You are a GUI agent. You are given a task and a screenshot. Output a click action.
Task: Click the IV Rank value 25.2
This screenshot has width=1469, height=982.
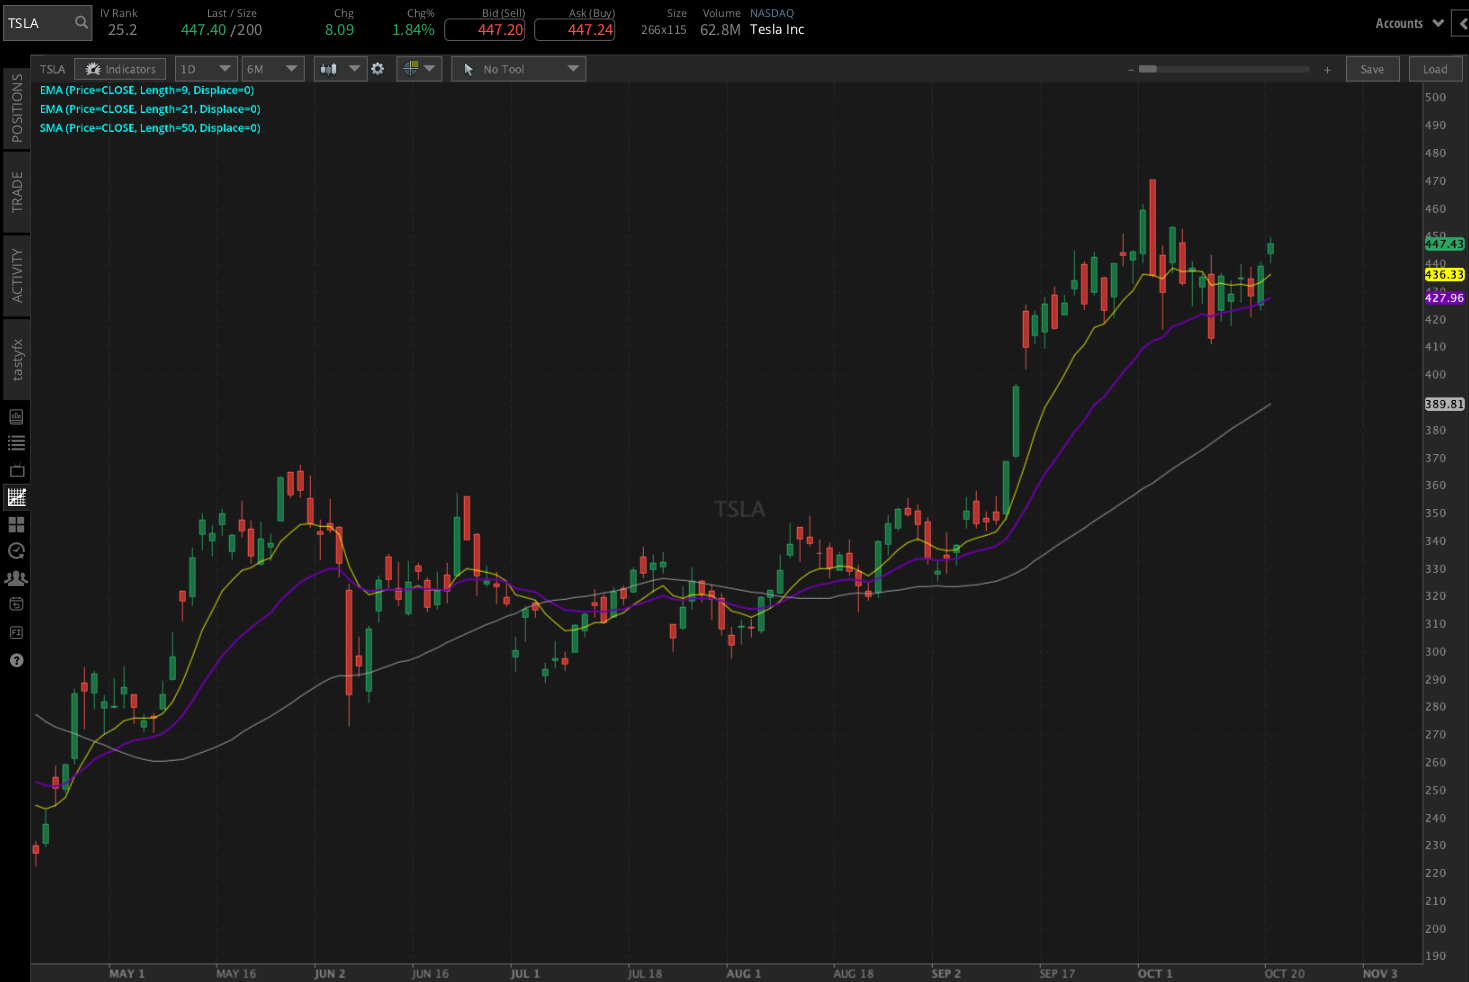(x=122, y=30)
